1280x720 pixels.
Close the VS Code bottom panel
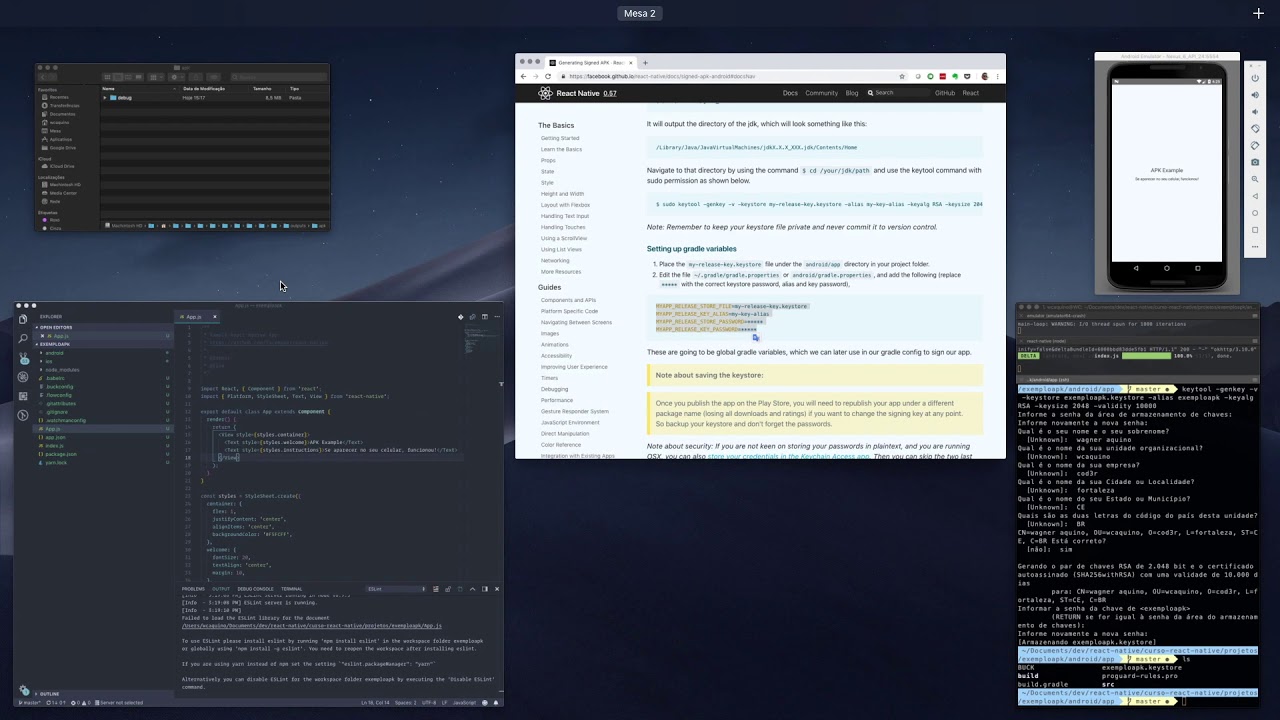click(497, 589)
